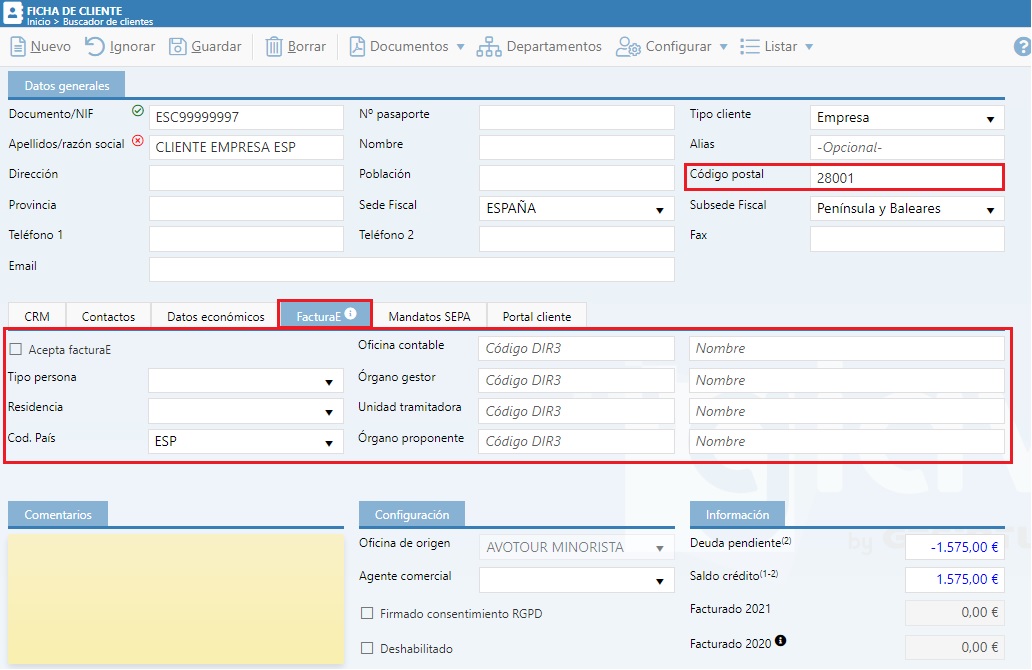Open the Tipo cliente dropdown
This screenshot has width=1032, height=670.
click(906, 118)
